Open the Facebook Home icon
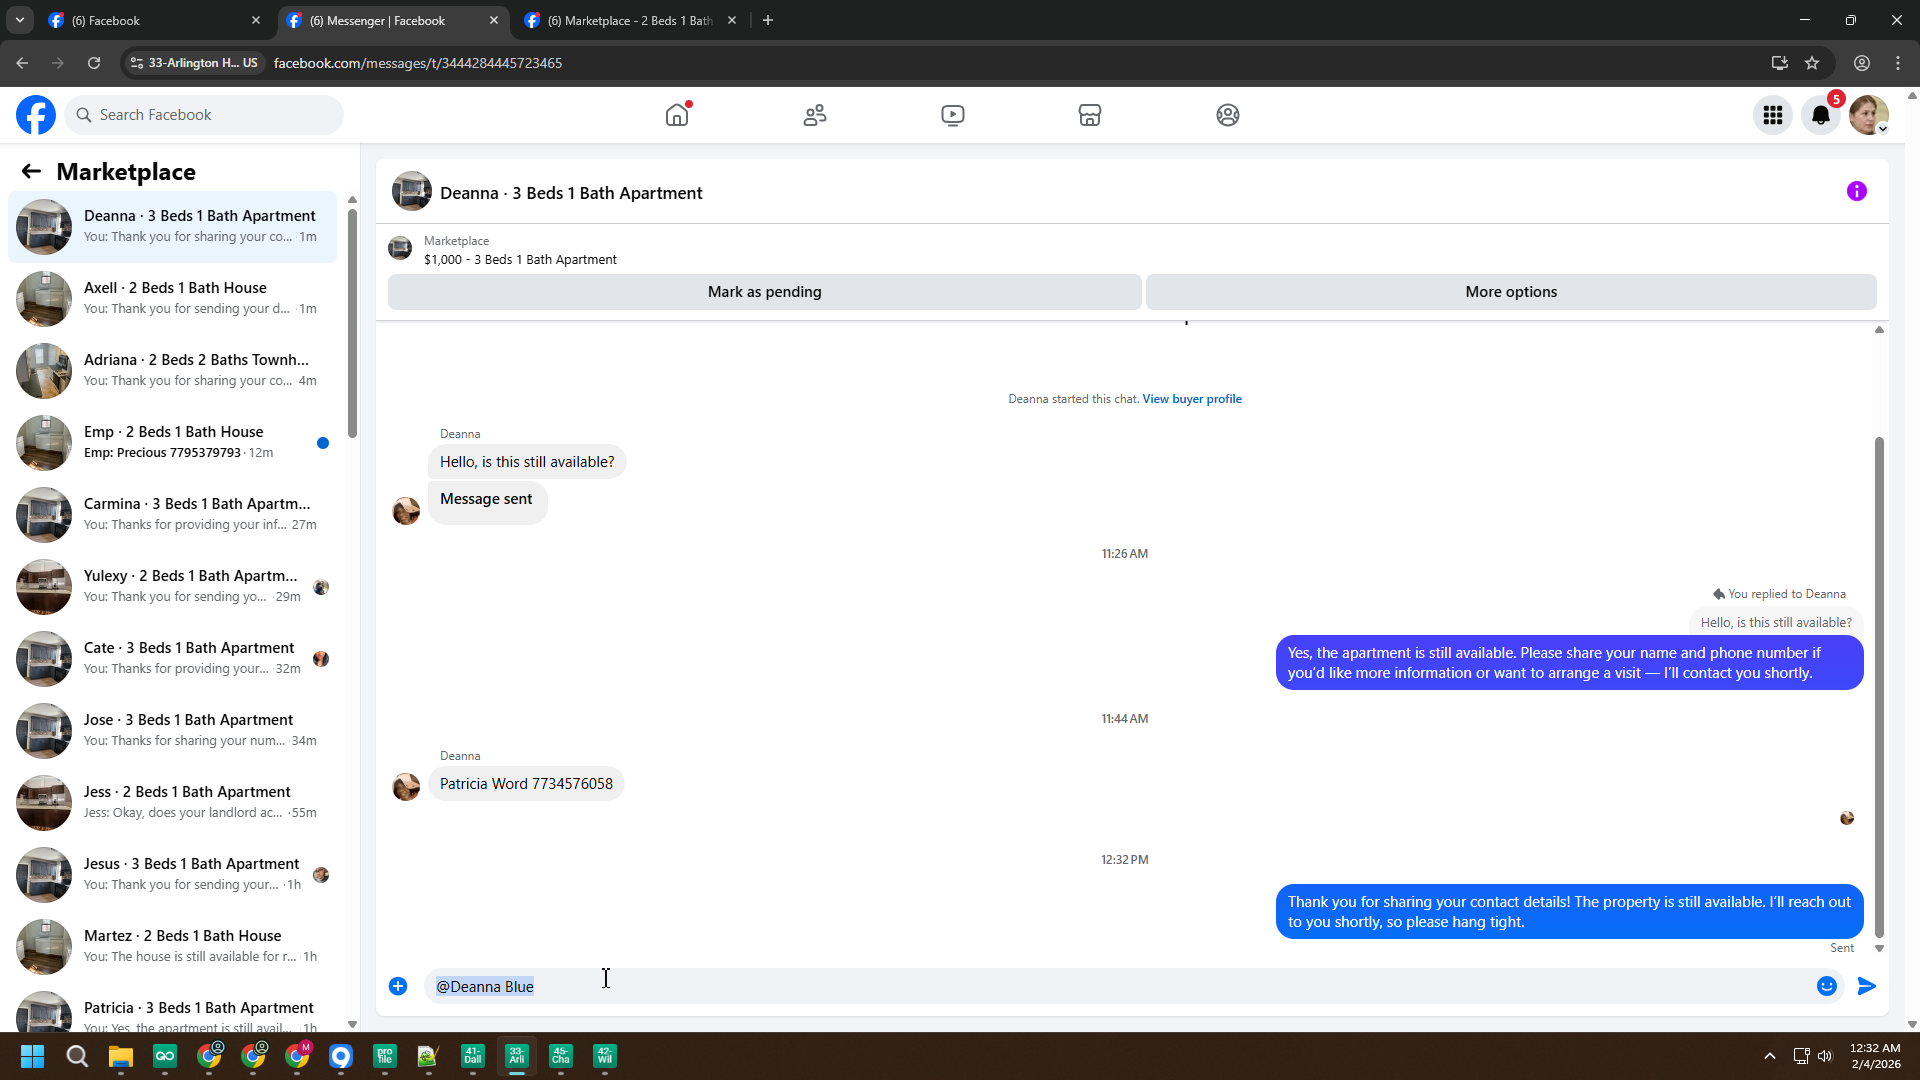 (x=677, y=115)
